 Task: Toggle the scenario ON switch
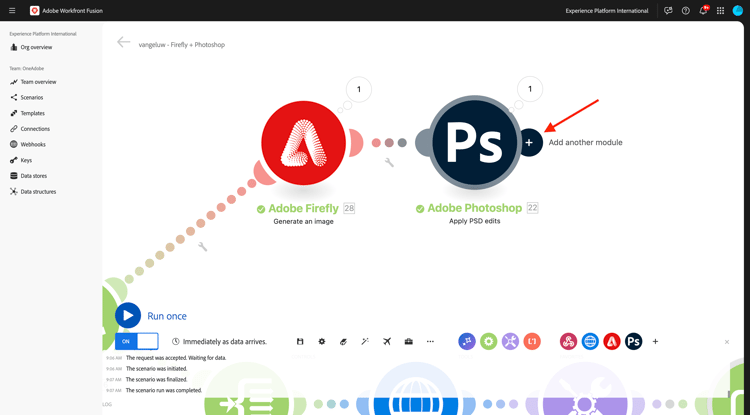click(x=136, y=341)
